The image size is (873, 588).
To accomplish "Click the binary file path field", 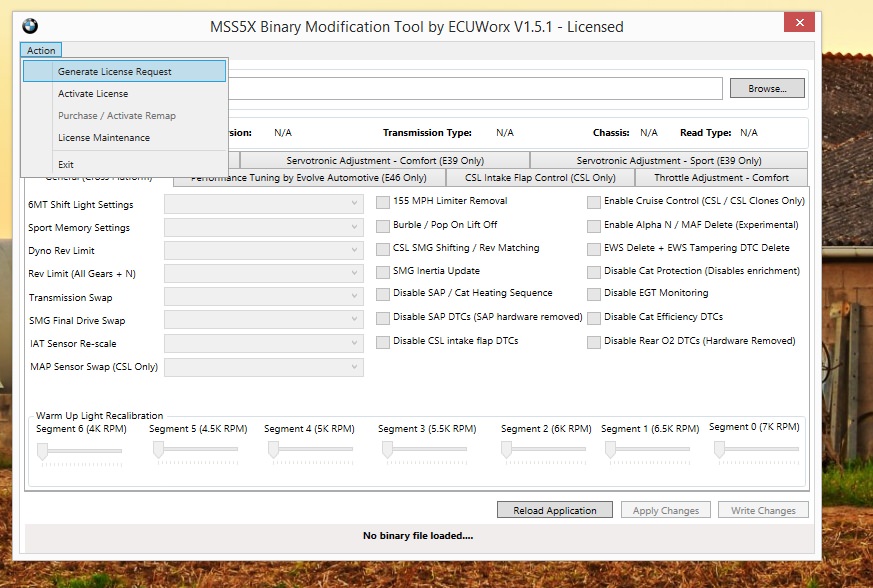I will click(x=475, y=89).
